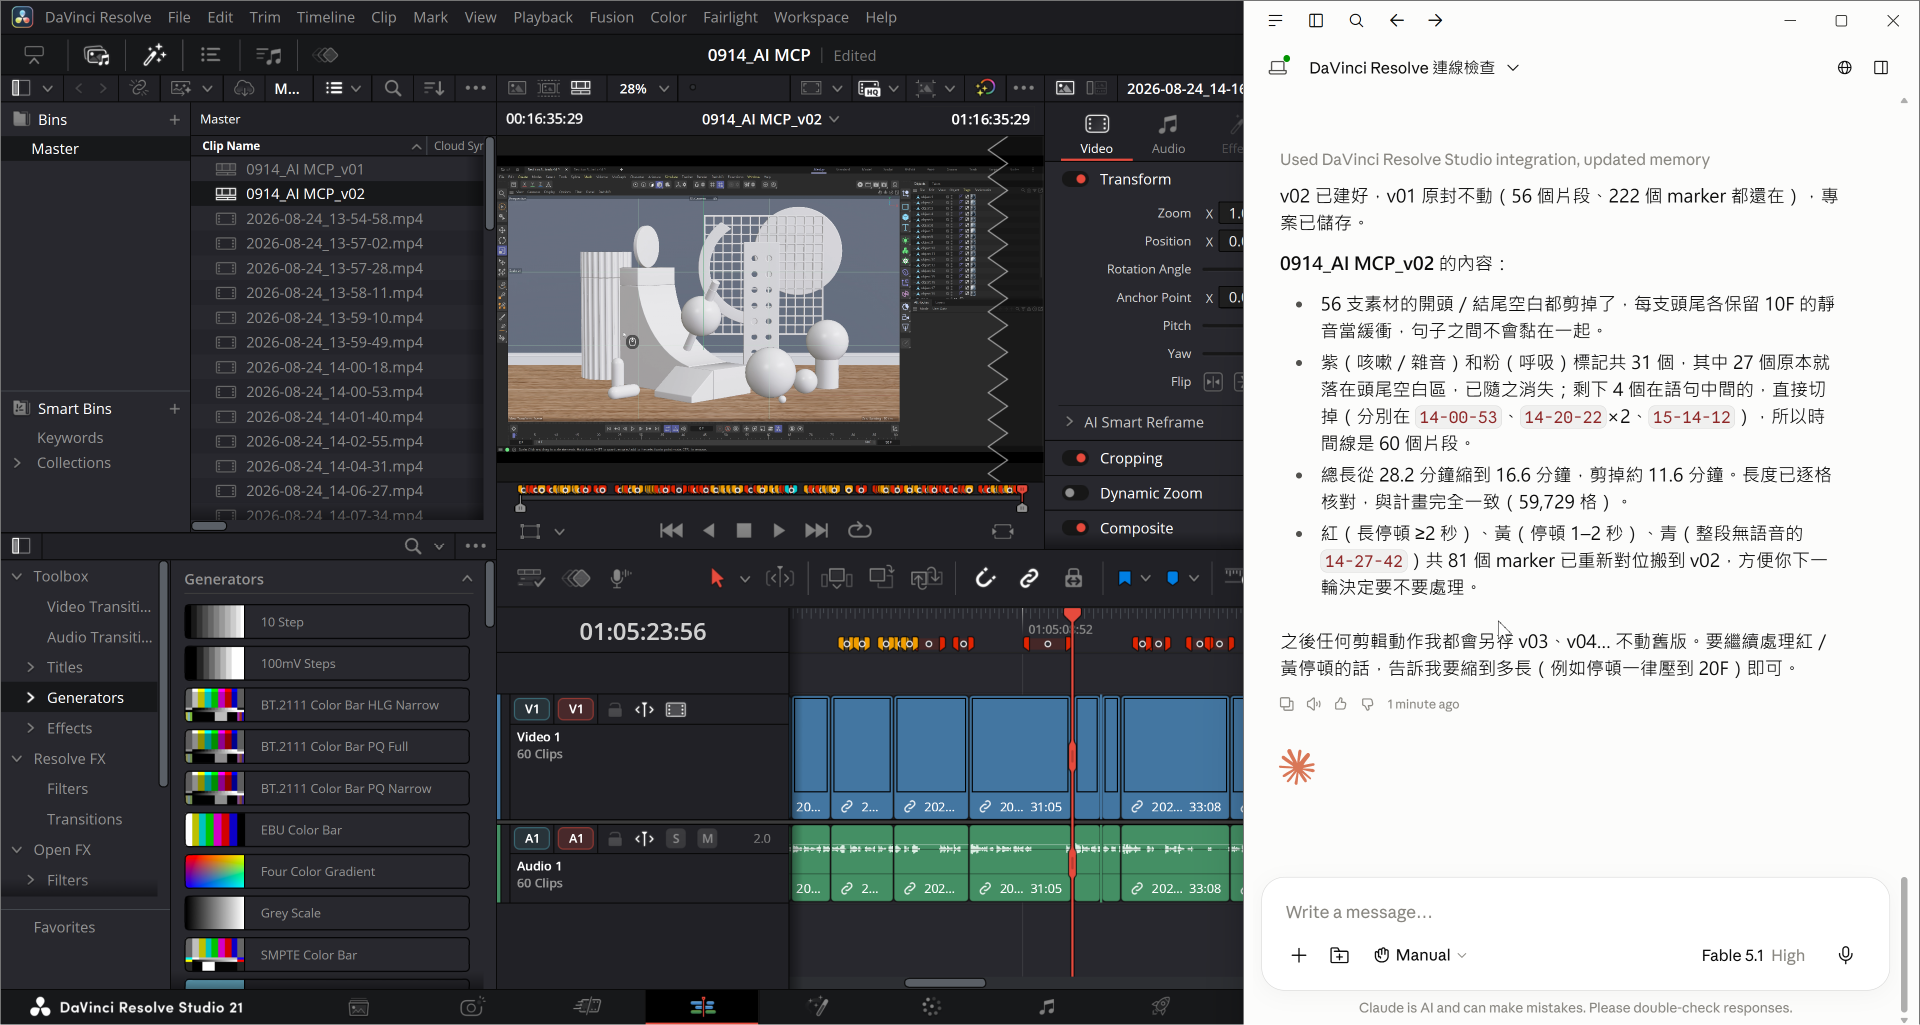Open the Fairlight menu
1920x1025 pixels.
pos(730,17)
